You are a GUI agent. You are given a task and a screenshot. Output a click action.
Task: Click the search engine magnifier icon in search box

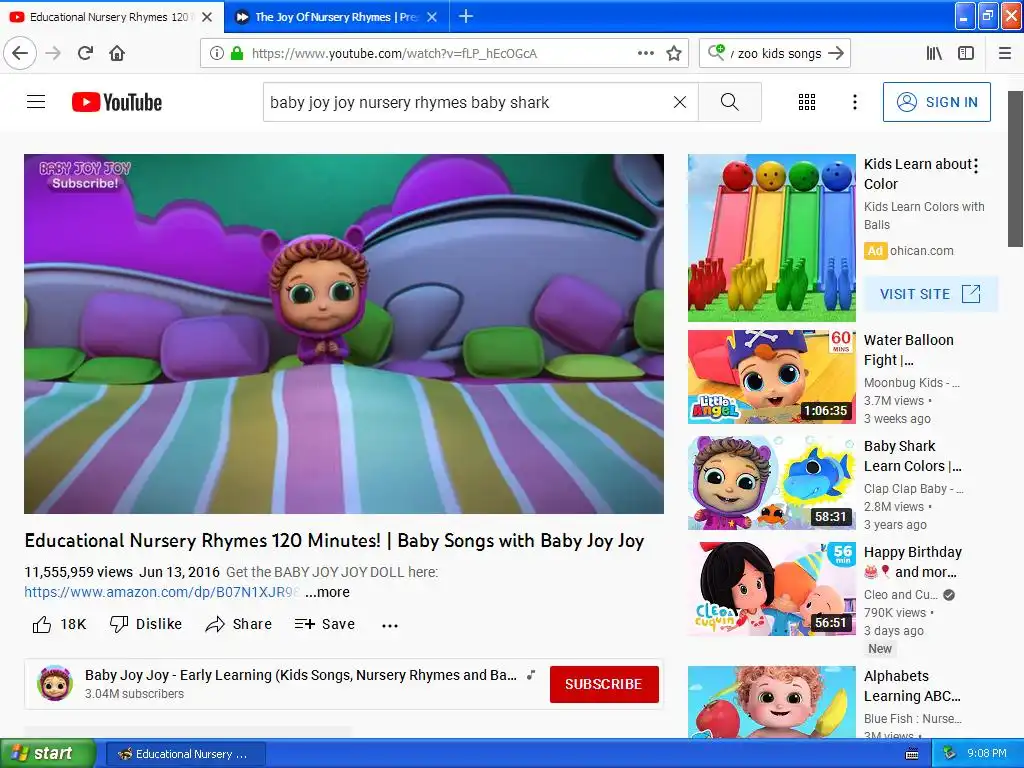(716, 52)
